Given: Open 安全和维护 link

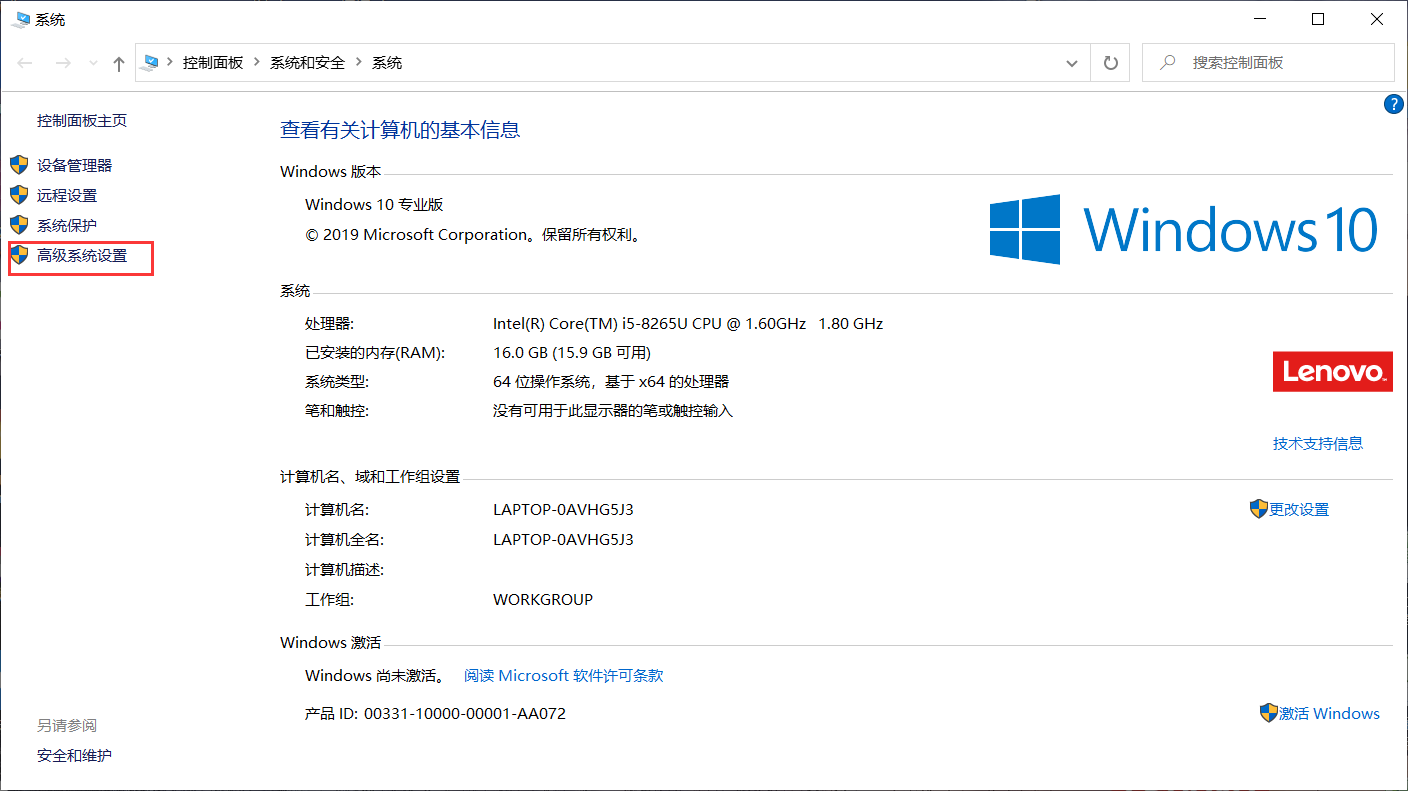Looking at the screenshot, I should tap(74, 755).
